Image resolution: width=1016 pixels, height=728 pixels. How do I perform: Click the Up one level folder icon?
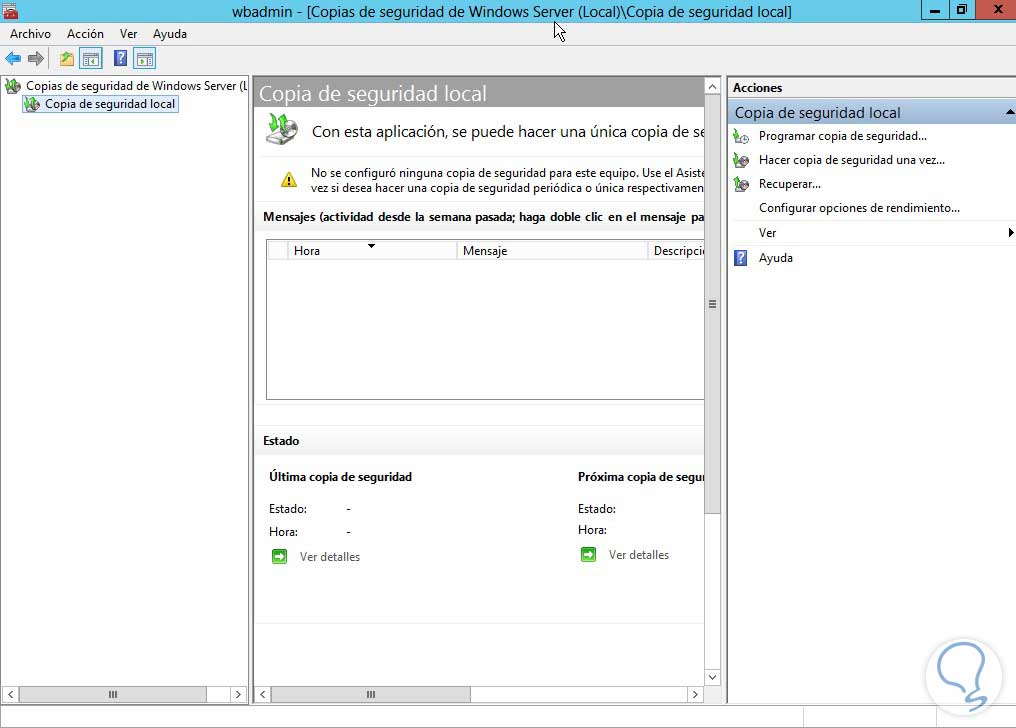pos(67,59)
